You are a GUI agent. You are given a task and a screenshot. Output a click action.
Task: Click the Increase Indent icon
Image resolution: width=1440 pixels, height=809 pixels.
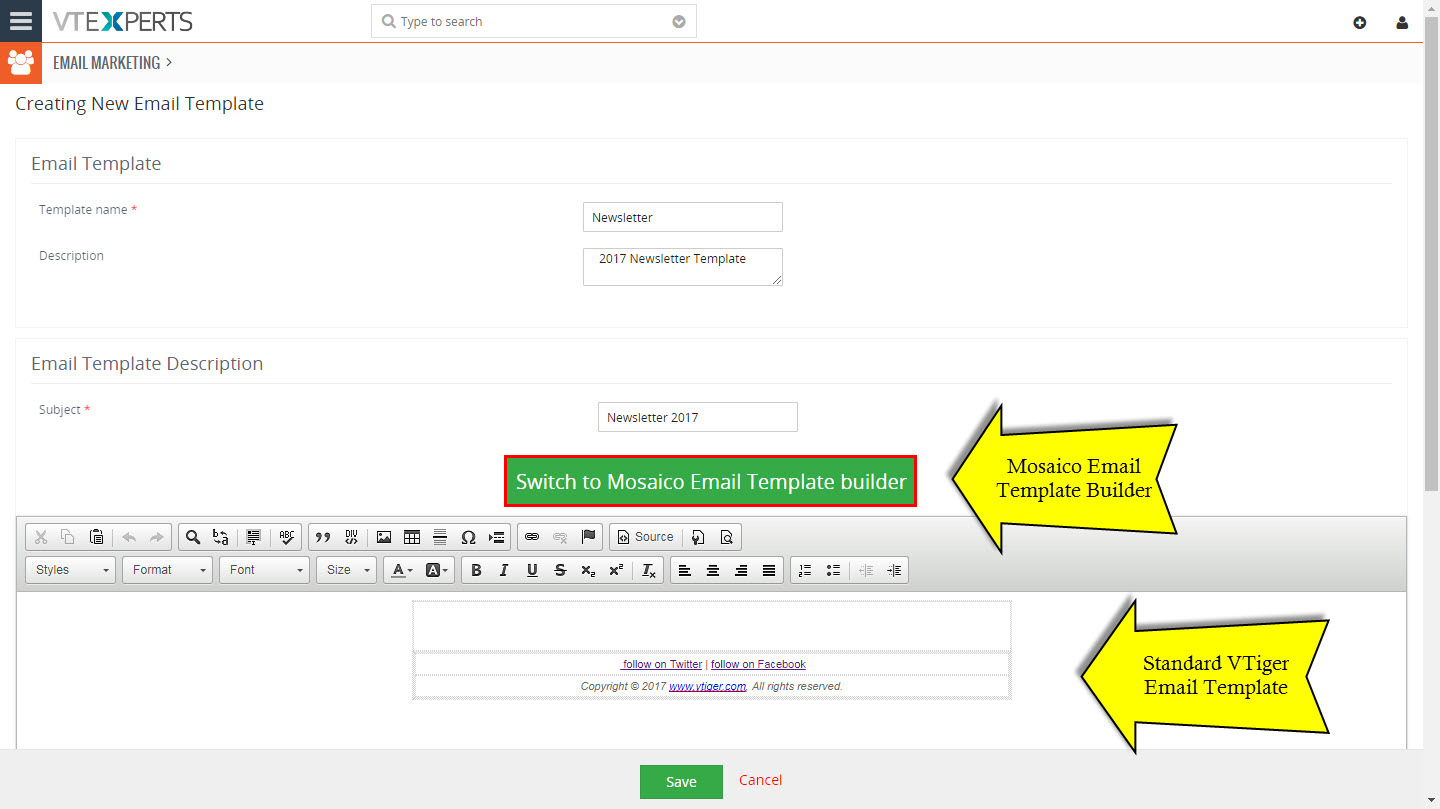894,570
